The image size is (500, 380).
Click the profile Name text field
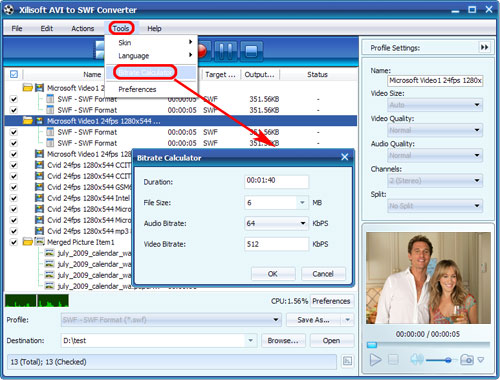[x=435, y=80]
